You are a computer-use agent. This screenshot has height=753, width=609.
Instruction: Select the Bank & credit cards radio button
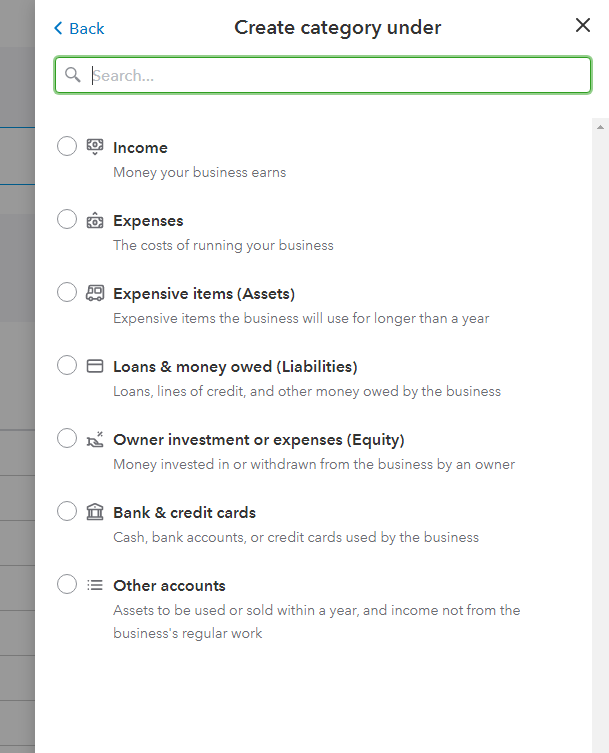coord(67,511)
